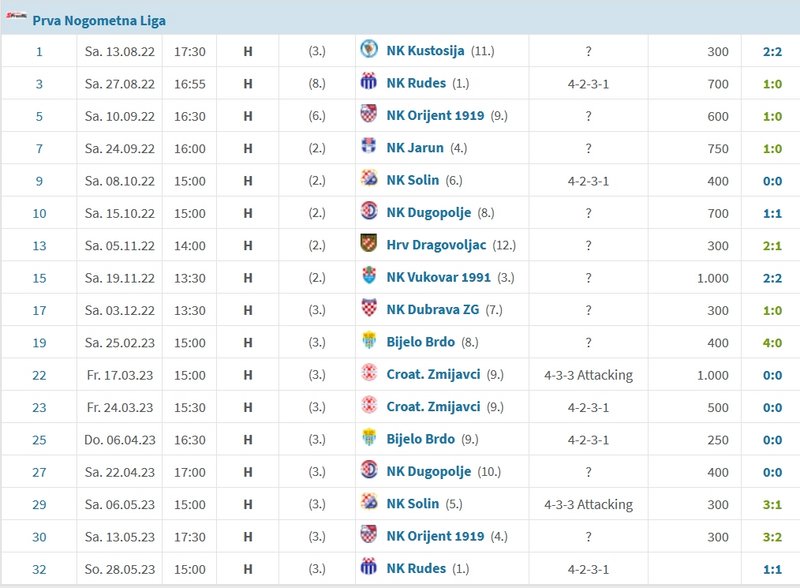Open Bijelo Brdo link in 25.02.23 row
This screenshot has width=800, height=588.
click(x=420, y=341)
